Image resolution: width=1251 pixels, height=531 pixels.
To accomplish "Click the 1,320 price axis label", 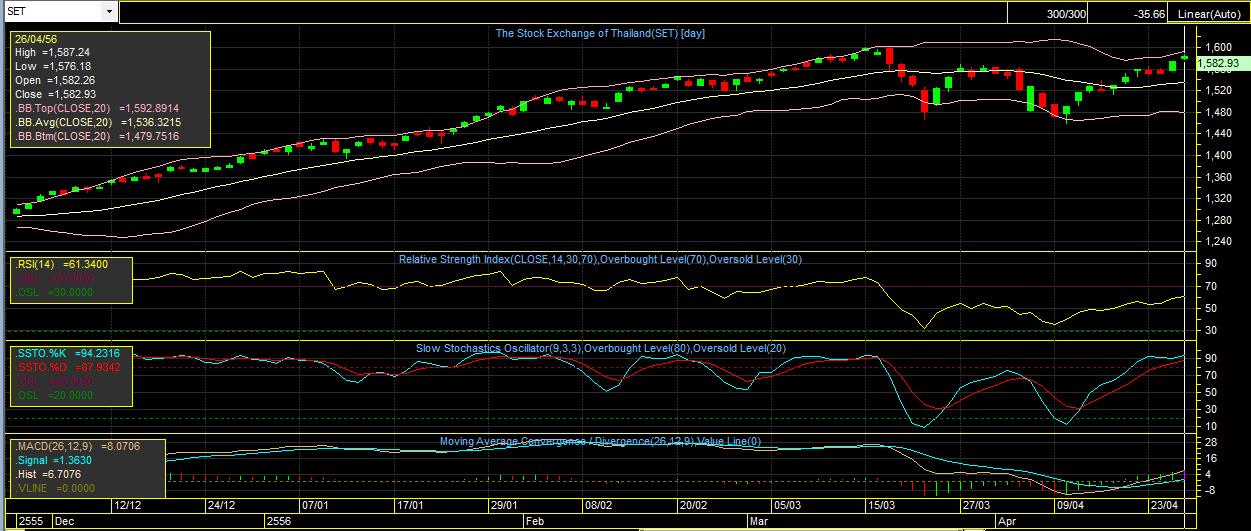I will click(x=1219, y=199).
